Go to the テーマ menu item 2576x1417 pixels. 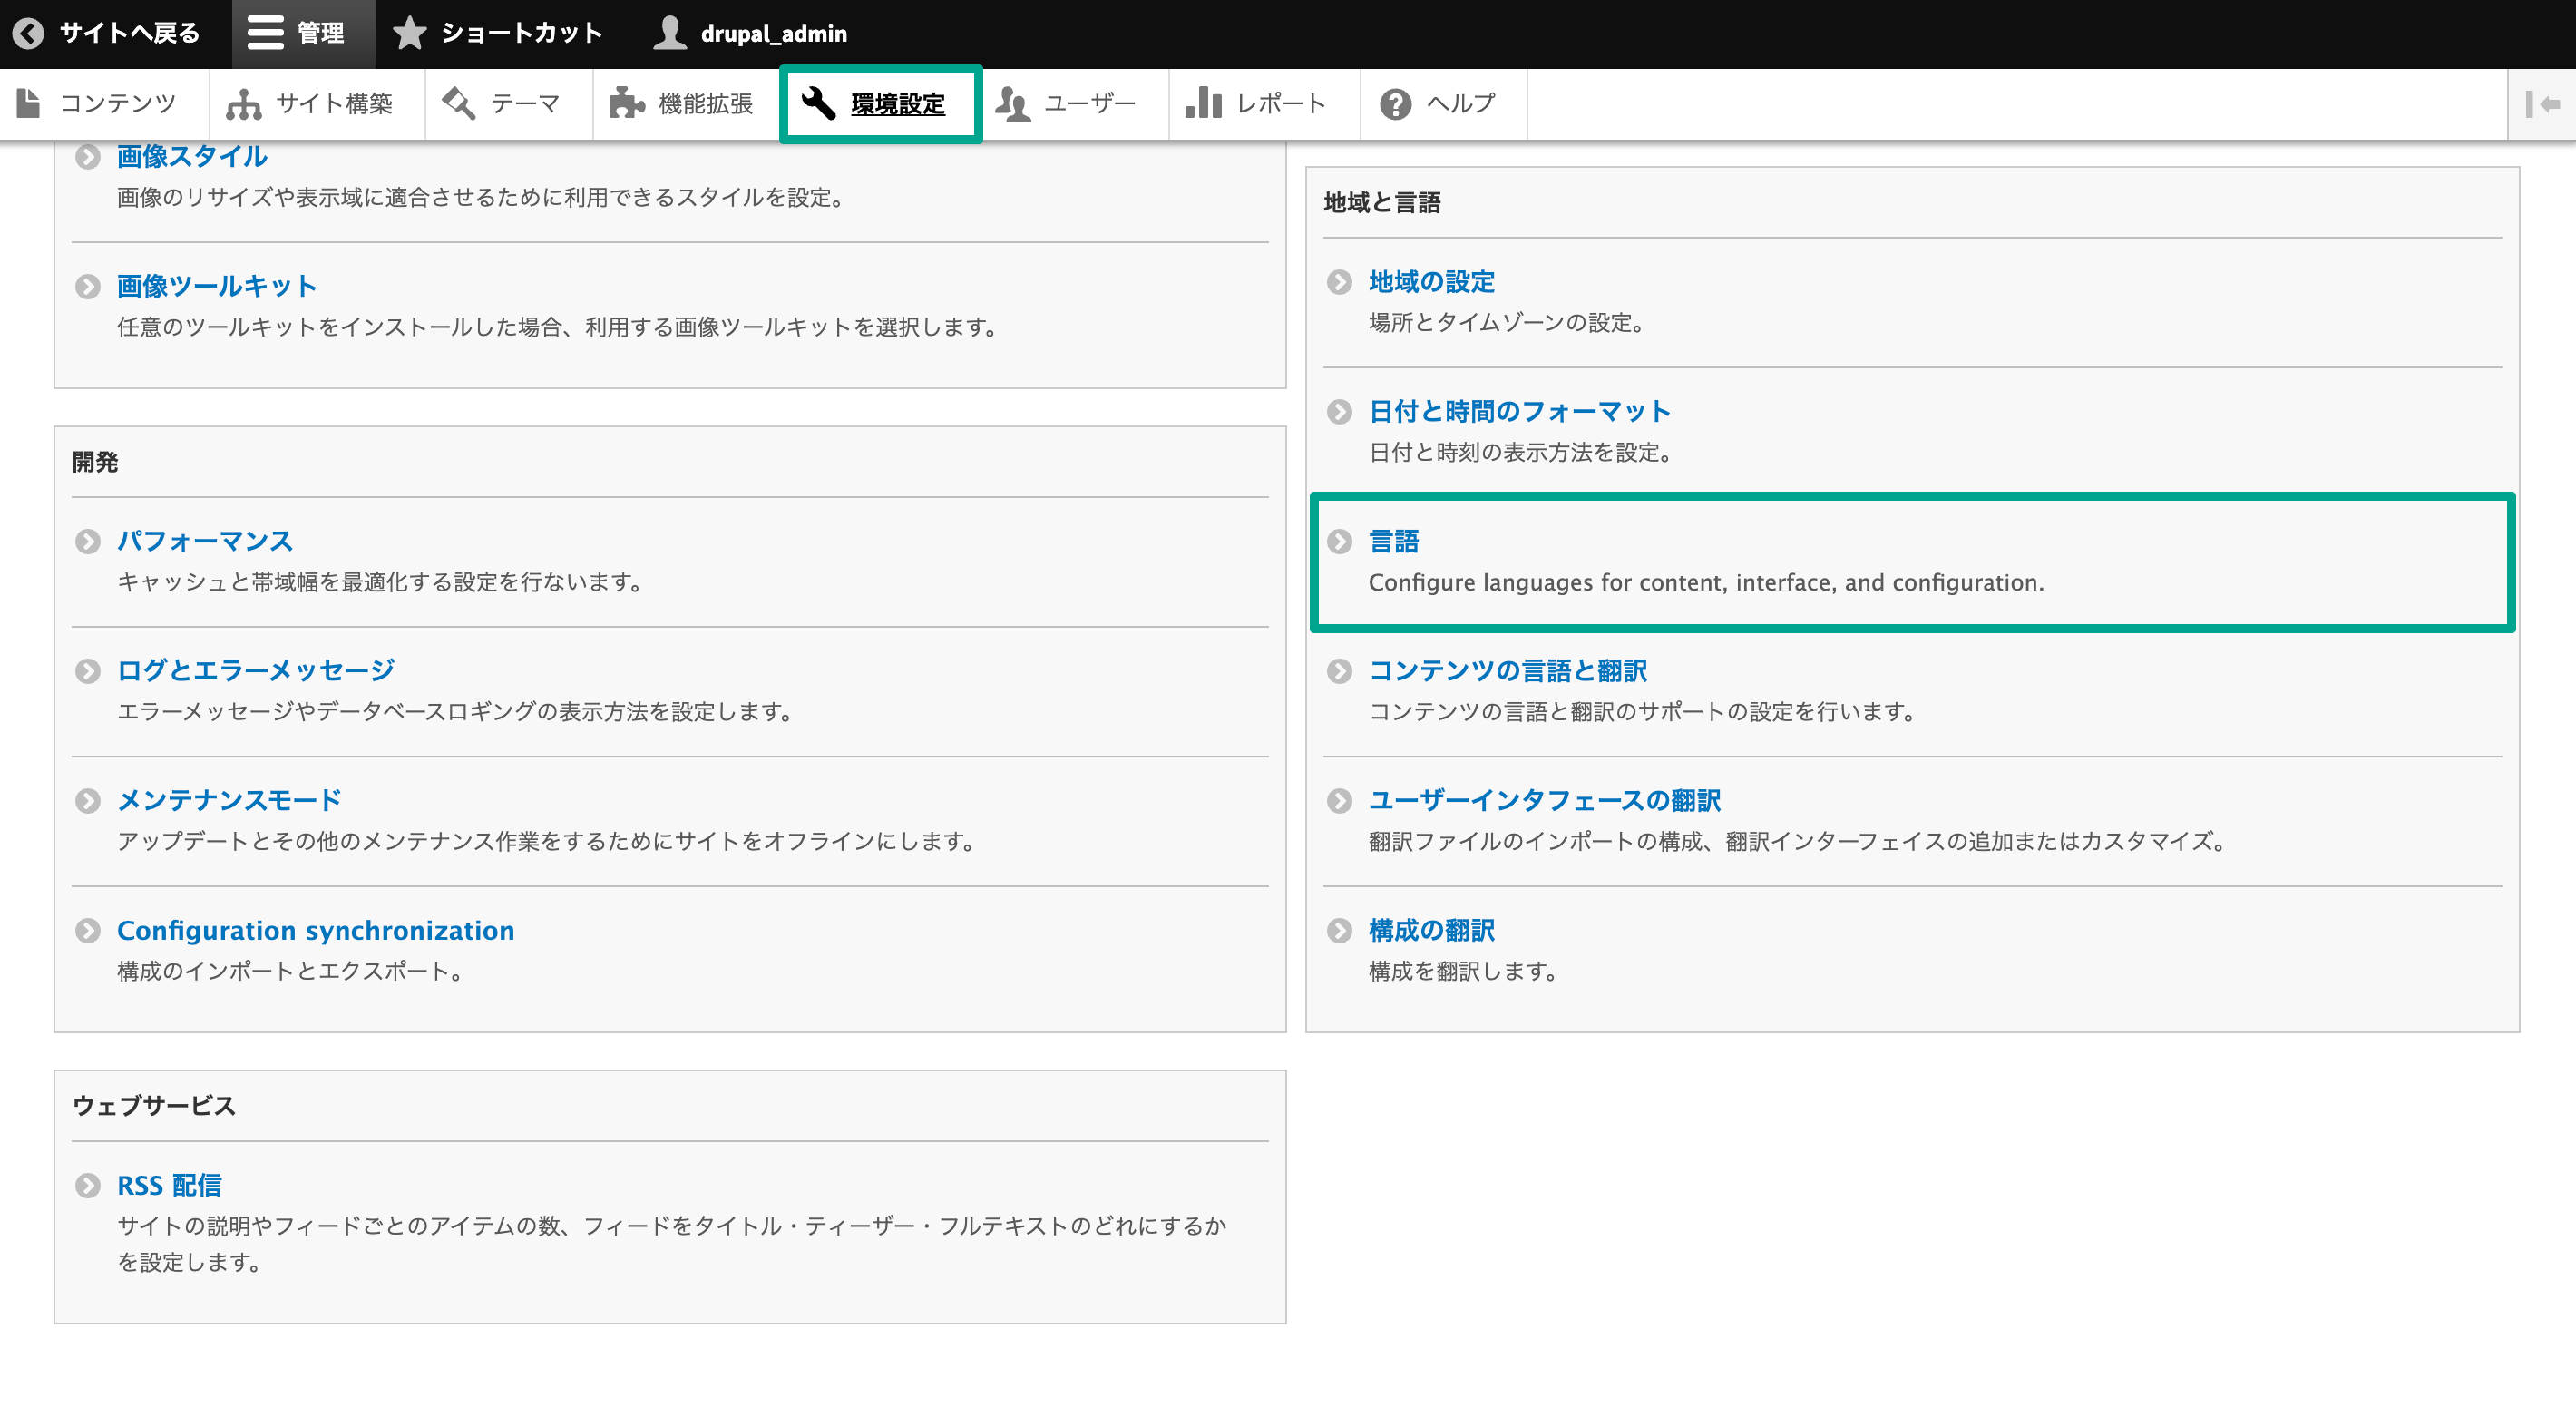click(x=509, y=104)
